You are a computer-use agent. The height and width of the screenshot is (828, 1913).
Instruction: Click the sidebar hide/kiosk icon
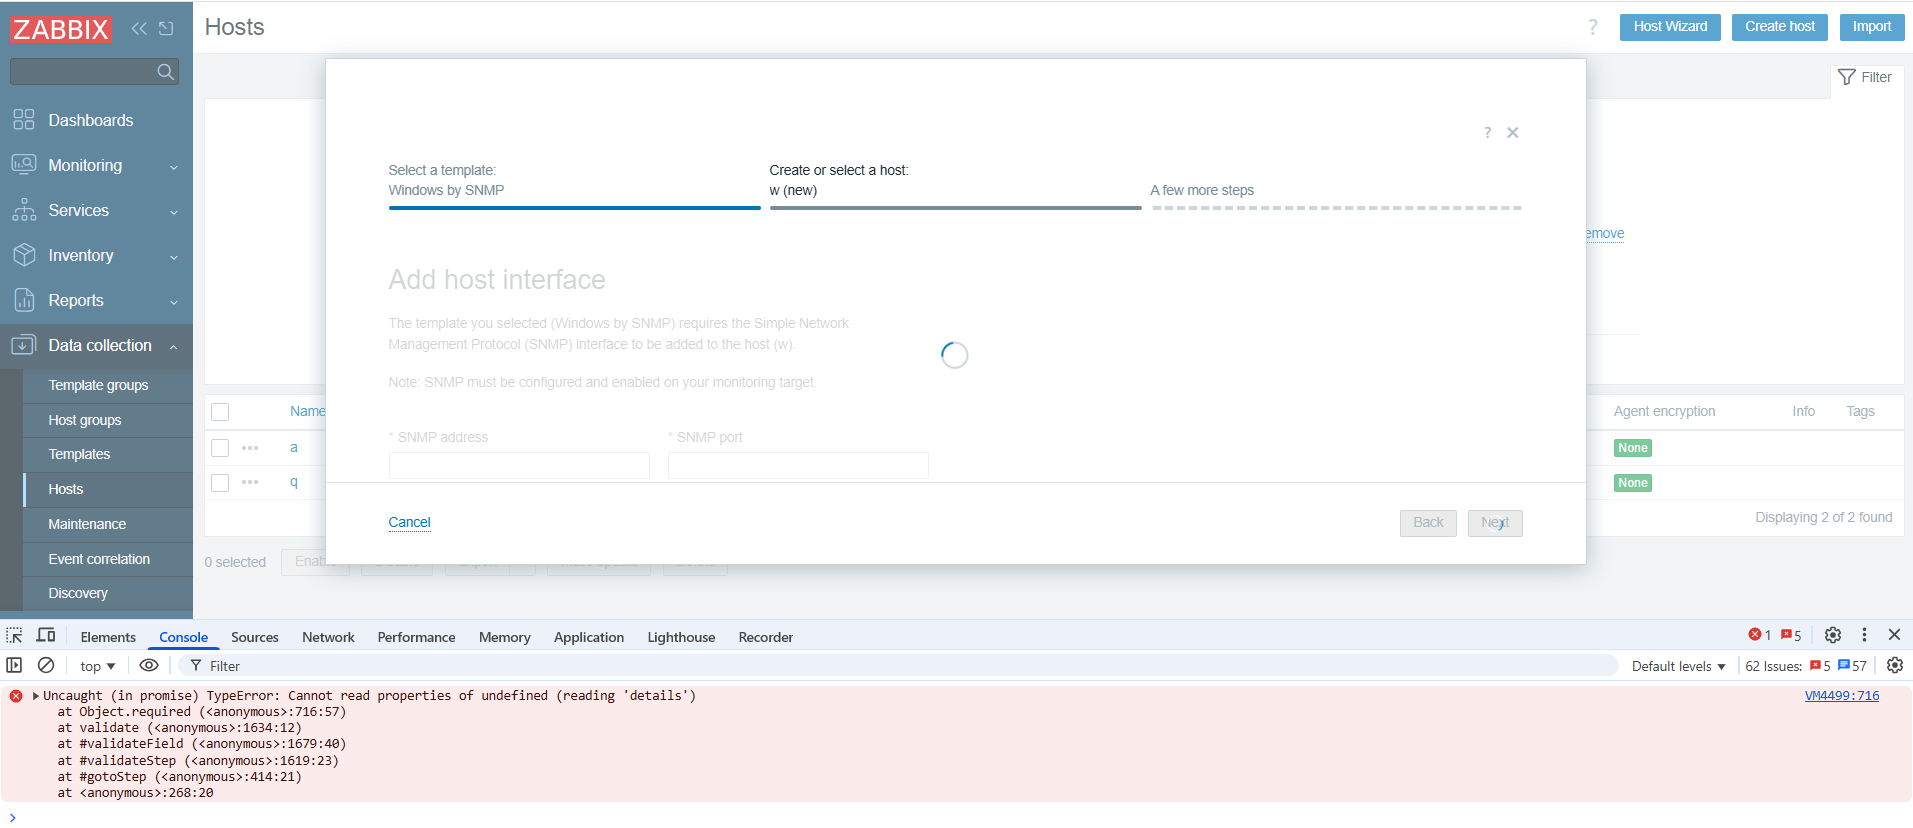coord(166,29)
